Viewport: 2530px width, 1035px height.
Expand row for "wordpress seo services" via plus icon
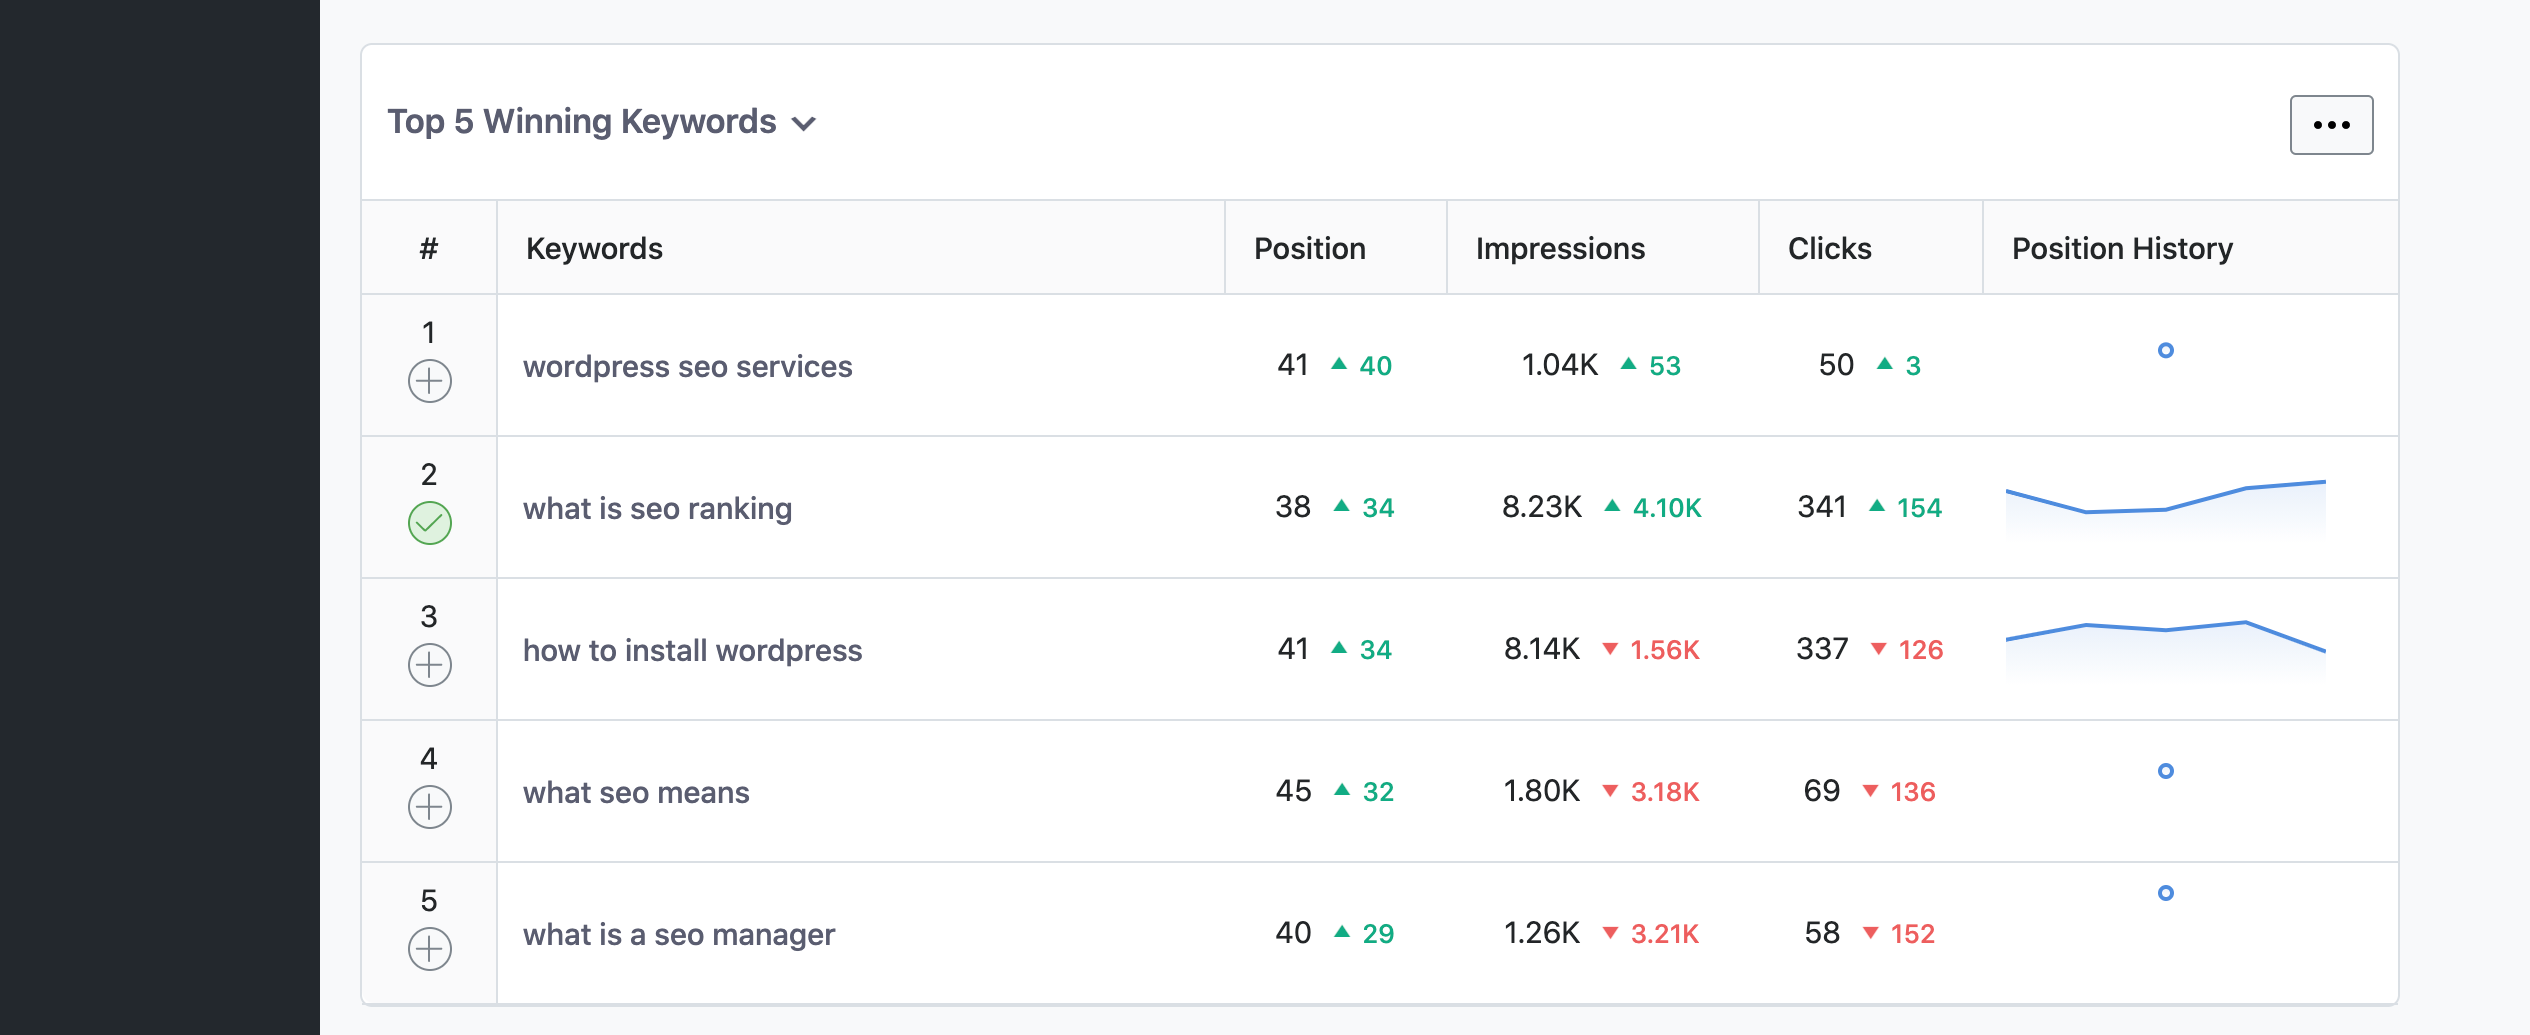(x=429, y=381)
